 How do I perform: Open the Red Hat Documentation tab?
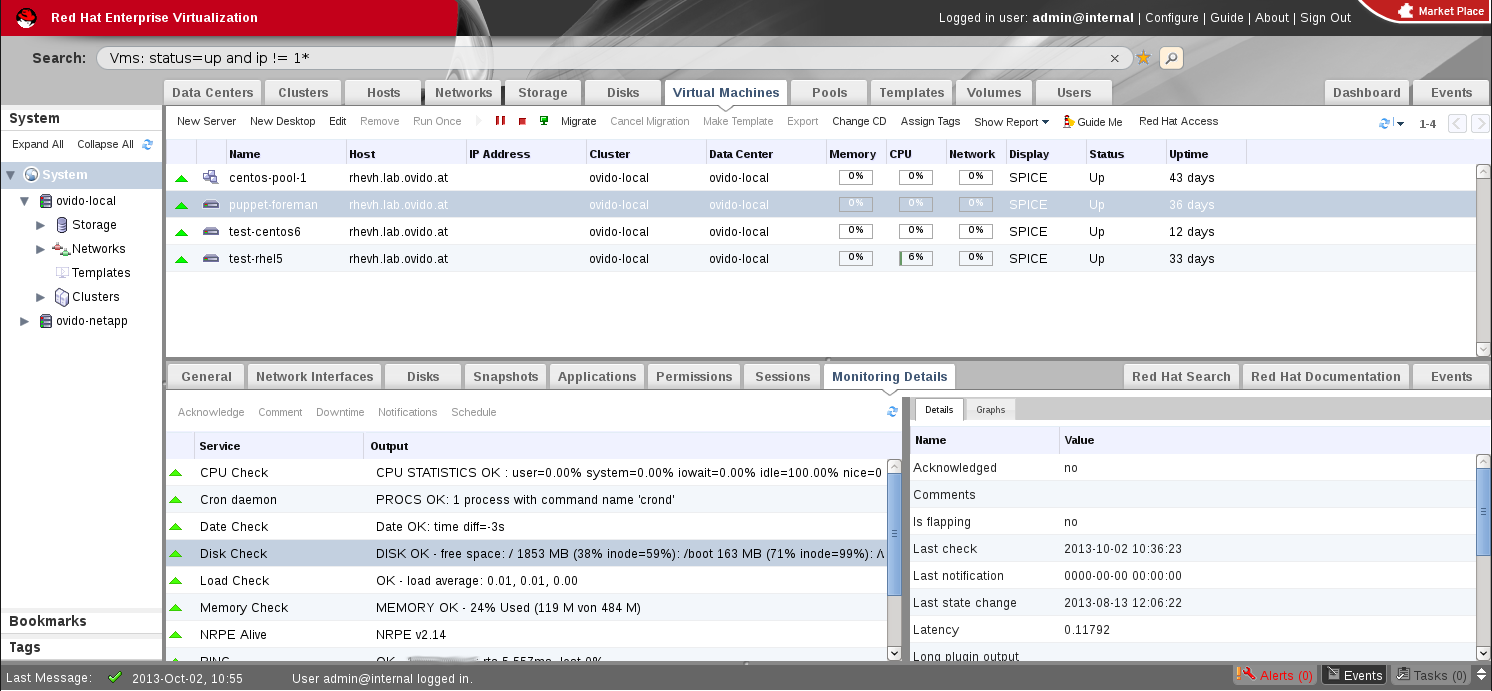1325,377
